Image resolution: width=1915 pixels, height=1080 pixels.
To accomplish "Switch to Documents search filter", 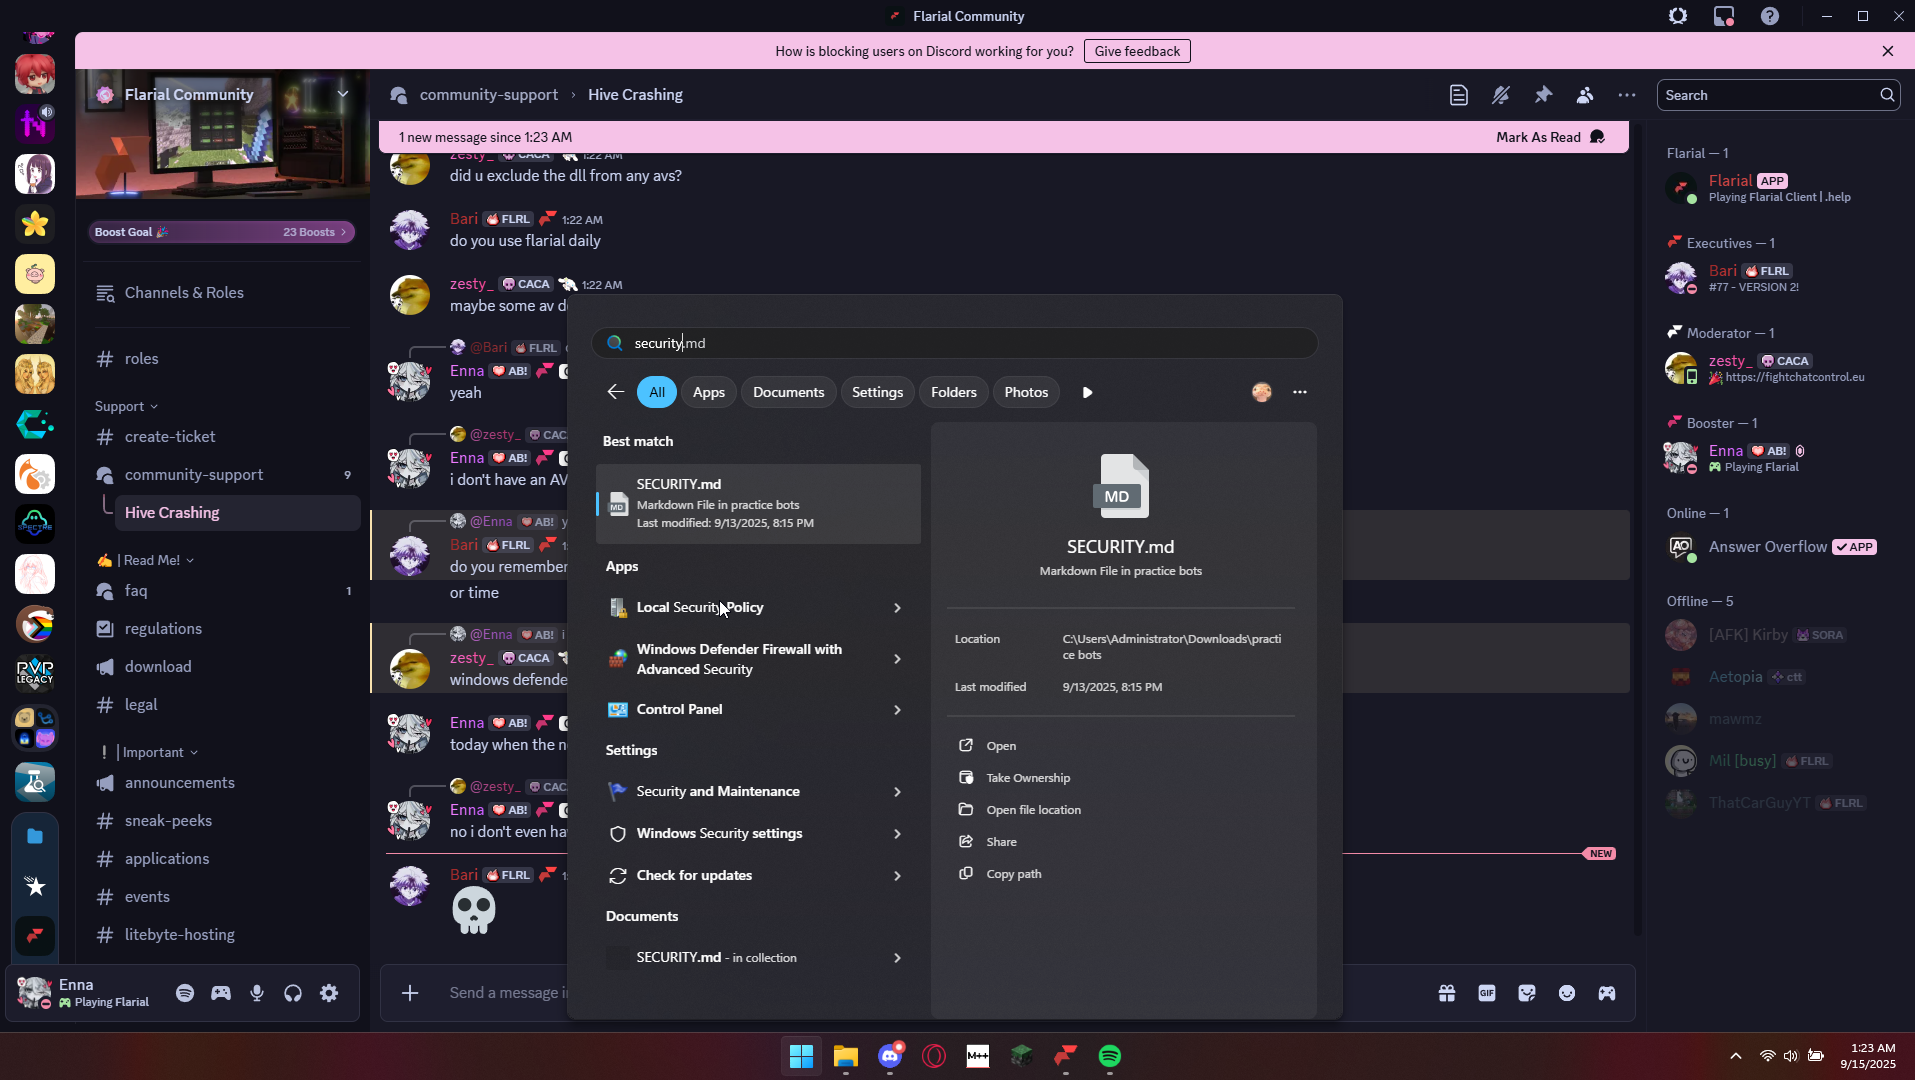I will click(x=789, y=392).
